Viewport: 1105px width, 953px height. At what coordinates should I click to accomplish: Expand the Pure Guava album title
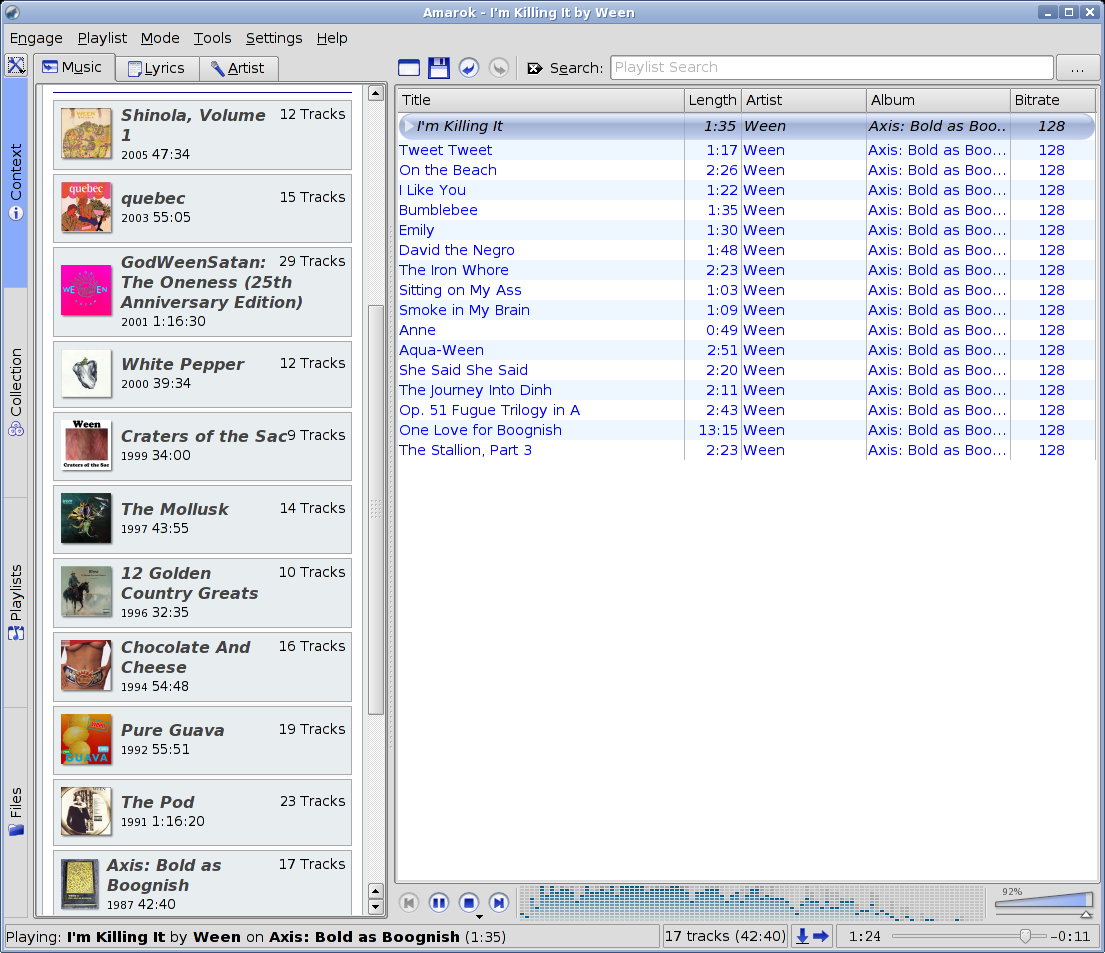[x=173, y=730]
